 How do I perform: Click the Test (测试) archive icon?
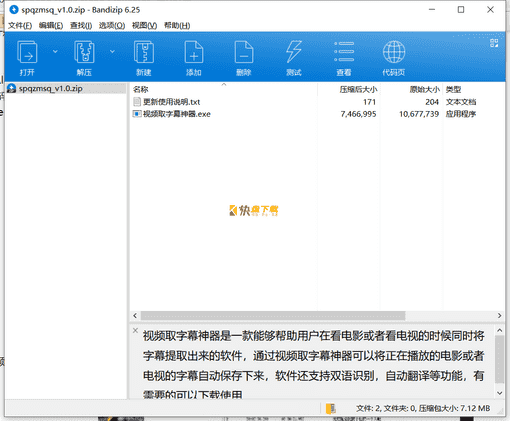tap(294, 52)
